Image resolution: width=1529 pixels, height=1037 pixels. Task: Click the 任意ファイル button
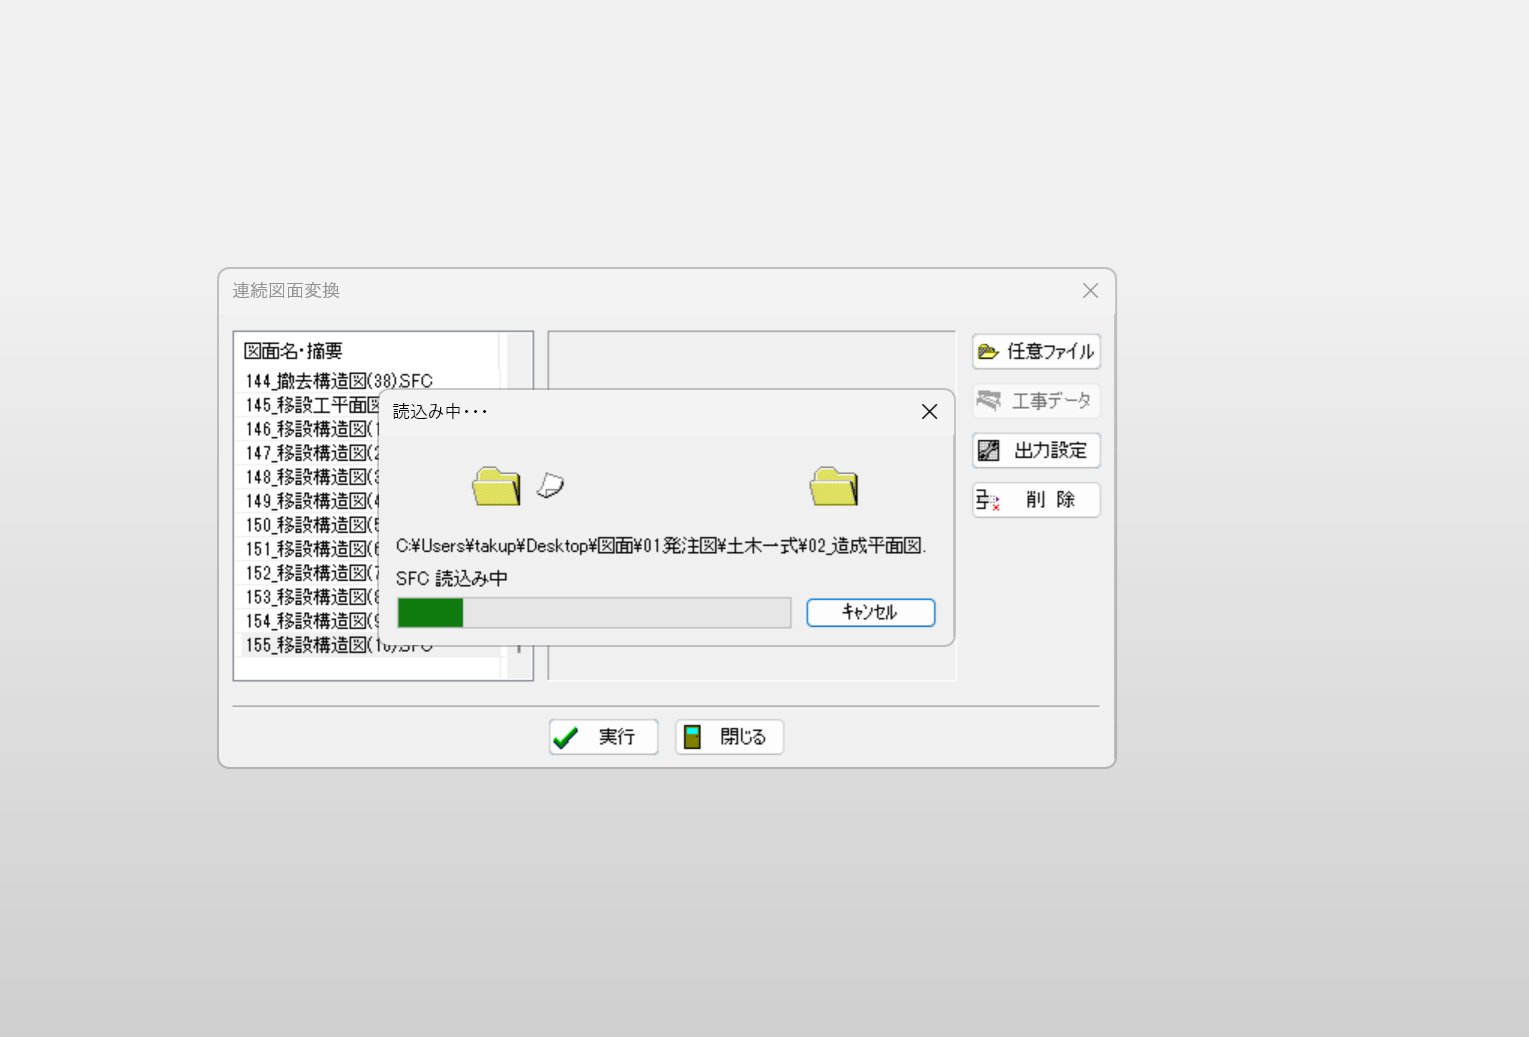coord(1036,351)
